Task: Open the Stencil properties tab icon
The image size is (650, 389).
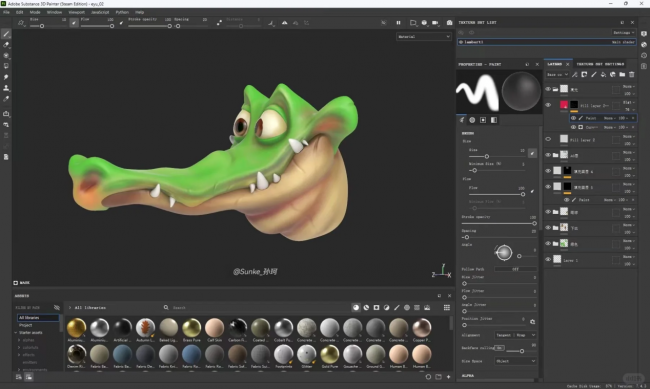Action: [x=483, y=120]
